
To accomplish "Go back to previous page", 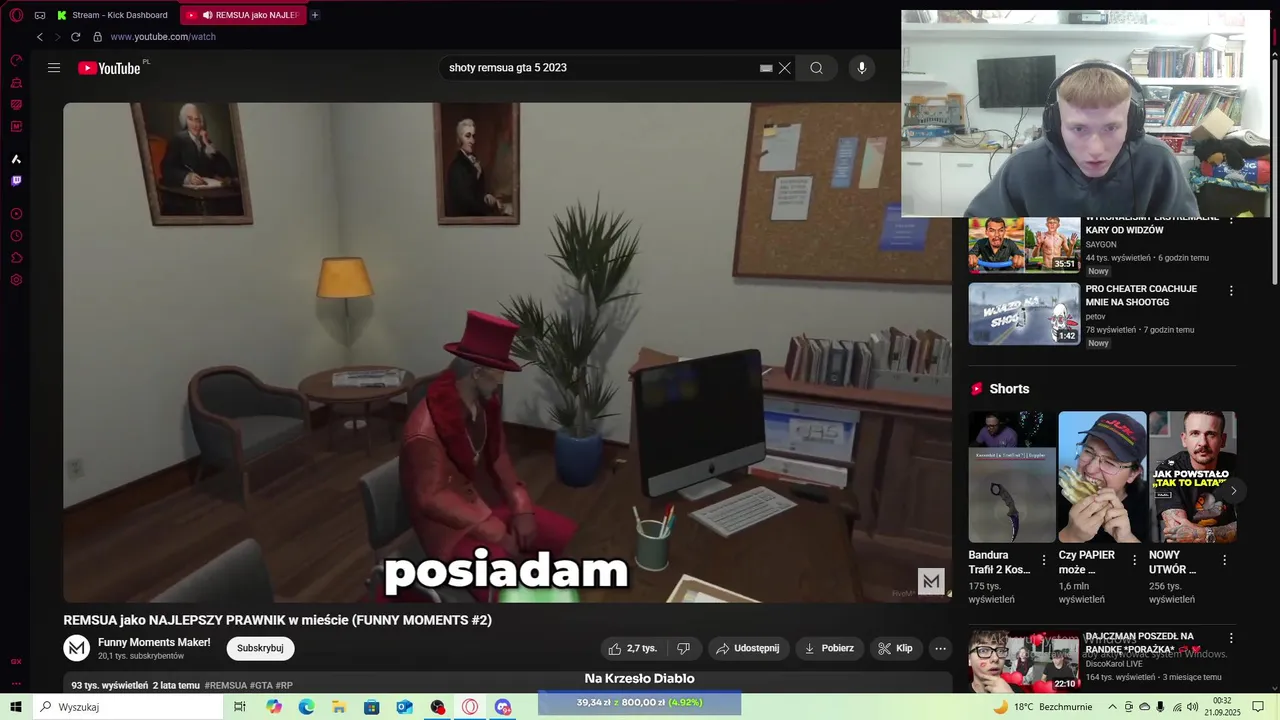I will pos(40,37).
